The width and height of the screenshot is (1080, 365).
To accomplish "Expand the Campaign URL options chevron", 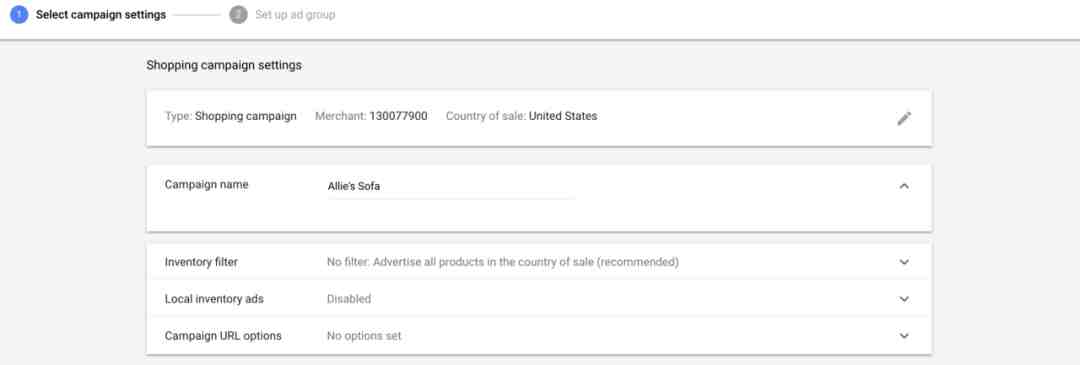I will pos(904,336).
